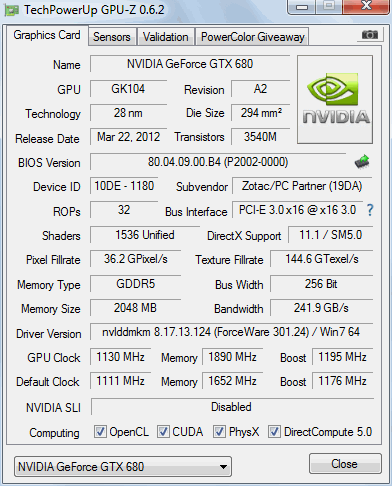392x486 pixels.
Task: Click the camera screenshot icon
Action: 370,34
